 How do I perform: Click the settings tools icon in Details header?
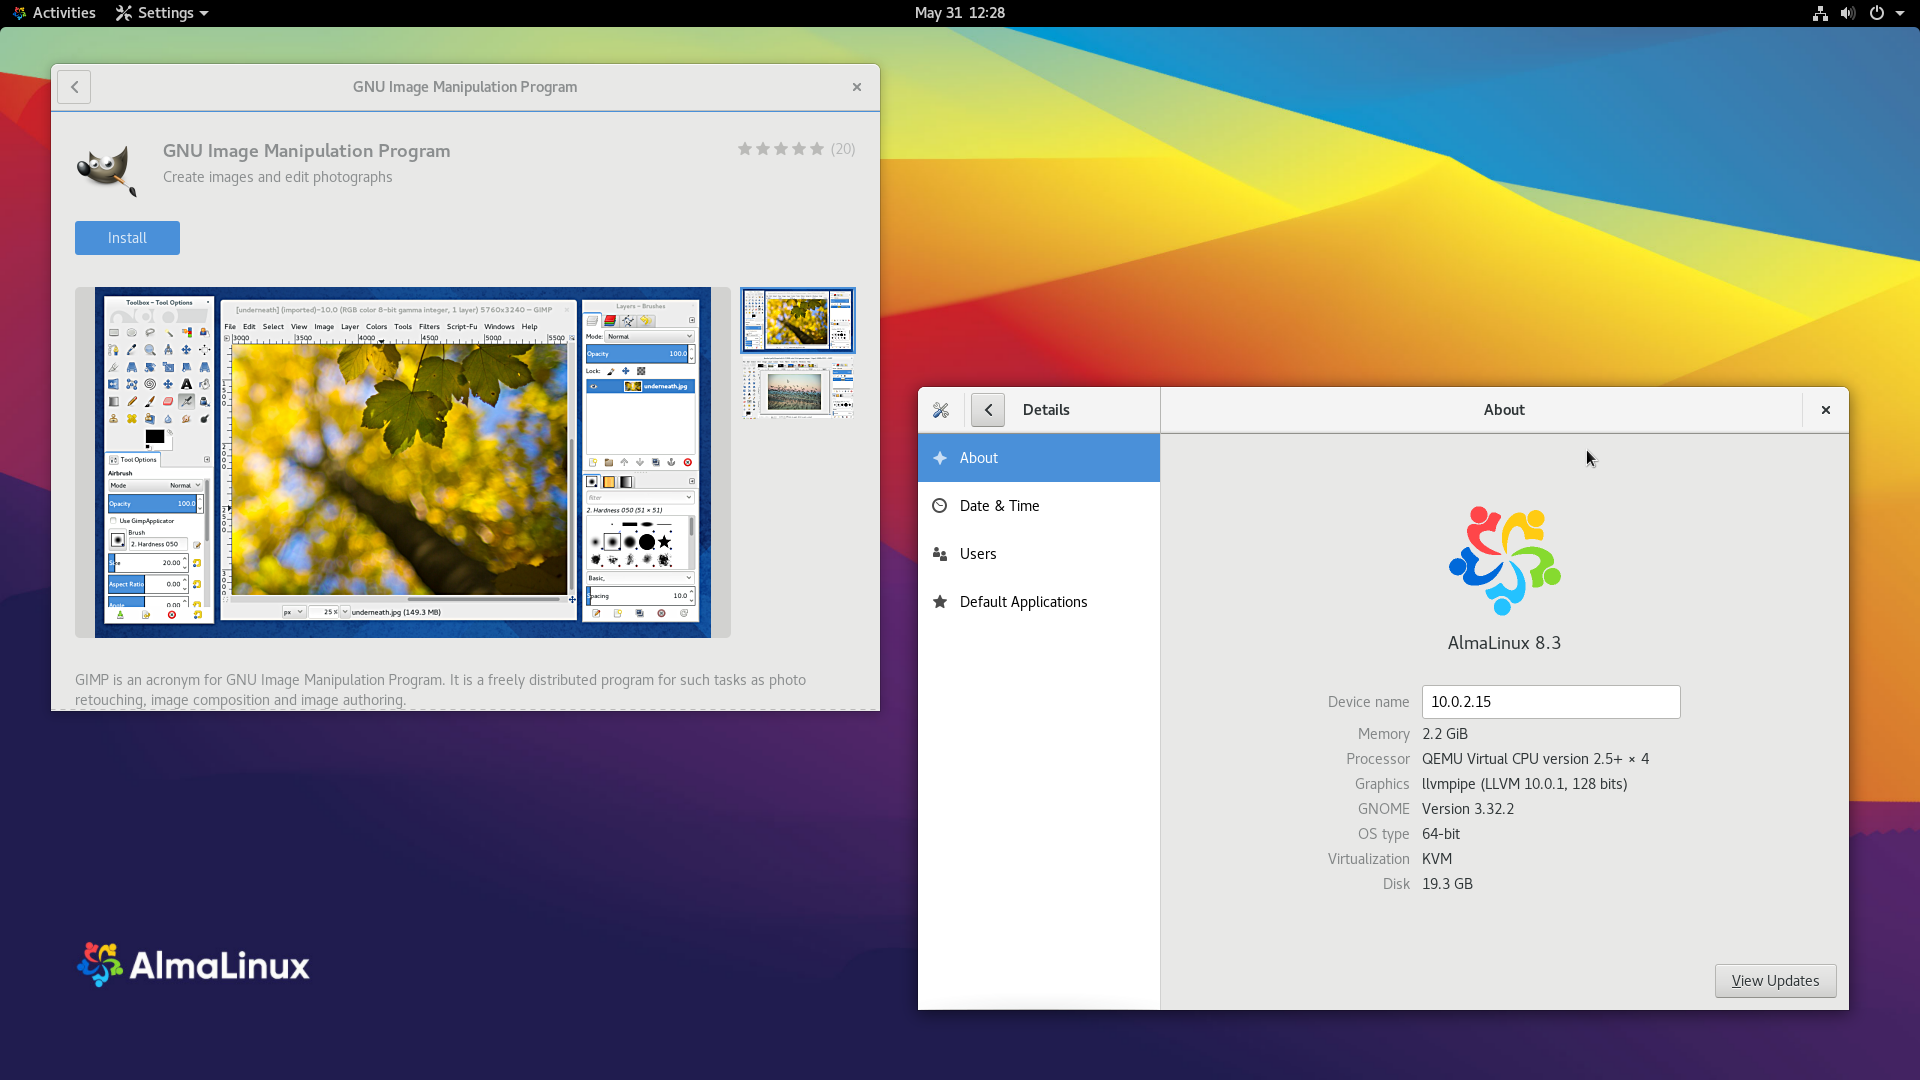tap(941, 410)
